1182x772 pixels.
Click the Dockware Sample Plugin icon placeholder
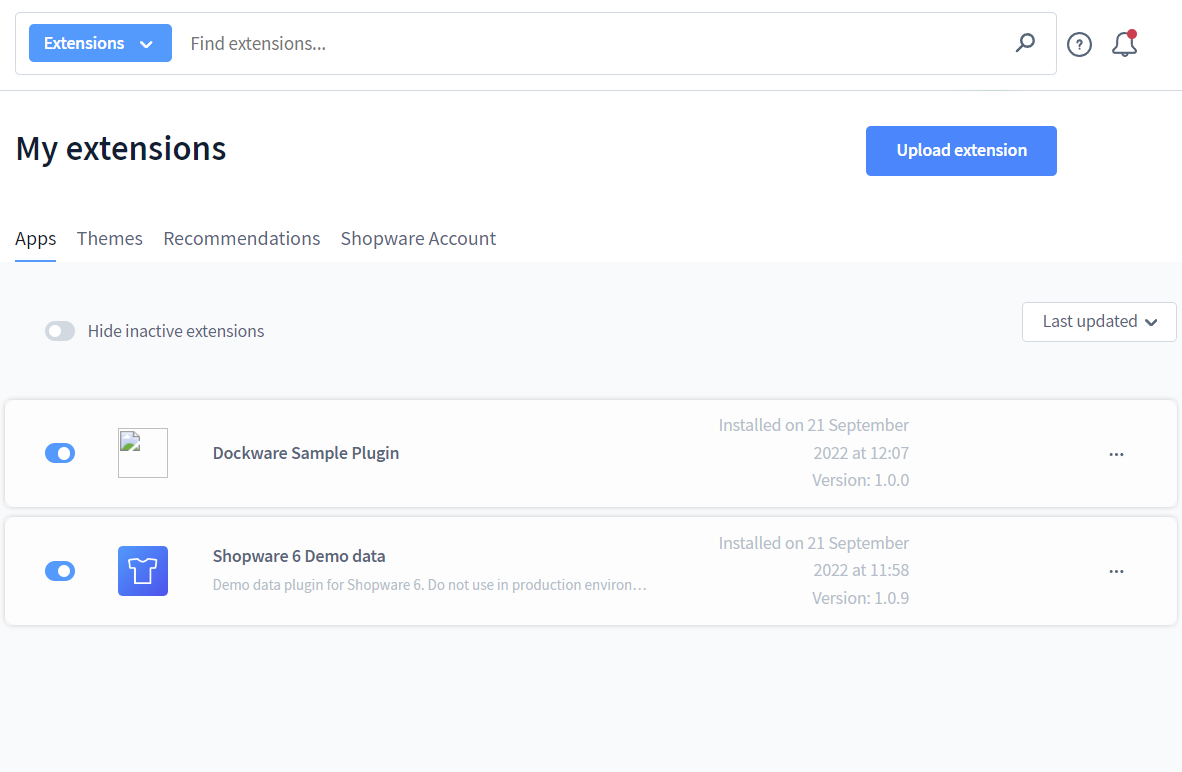tap(142, 453)
